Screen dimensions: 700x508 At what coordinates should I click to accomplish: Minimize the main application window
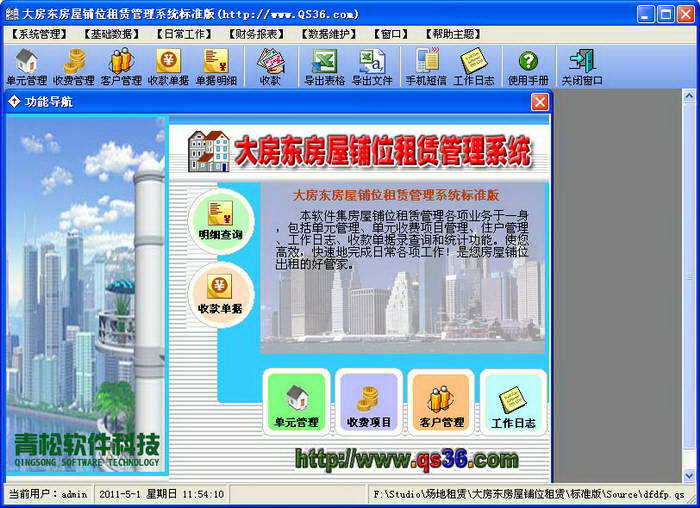coord(645,14)
